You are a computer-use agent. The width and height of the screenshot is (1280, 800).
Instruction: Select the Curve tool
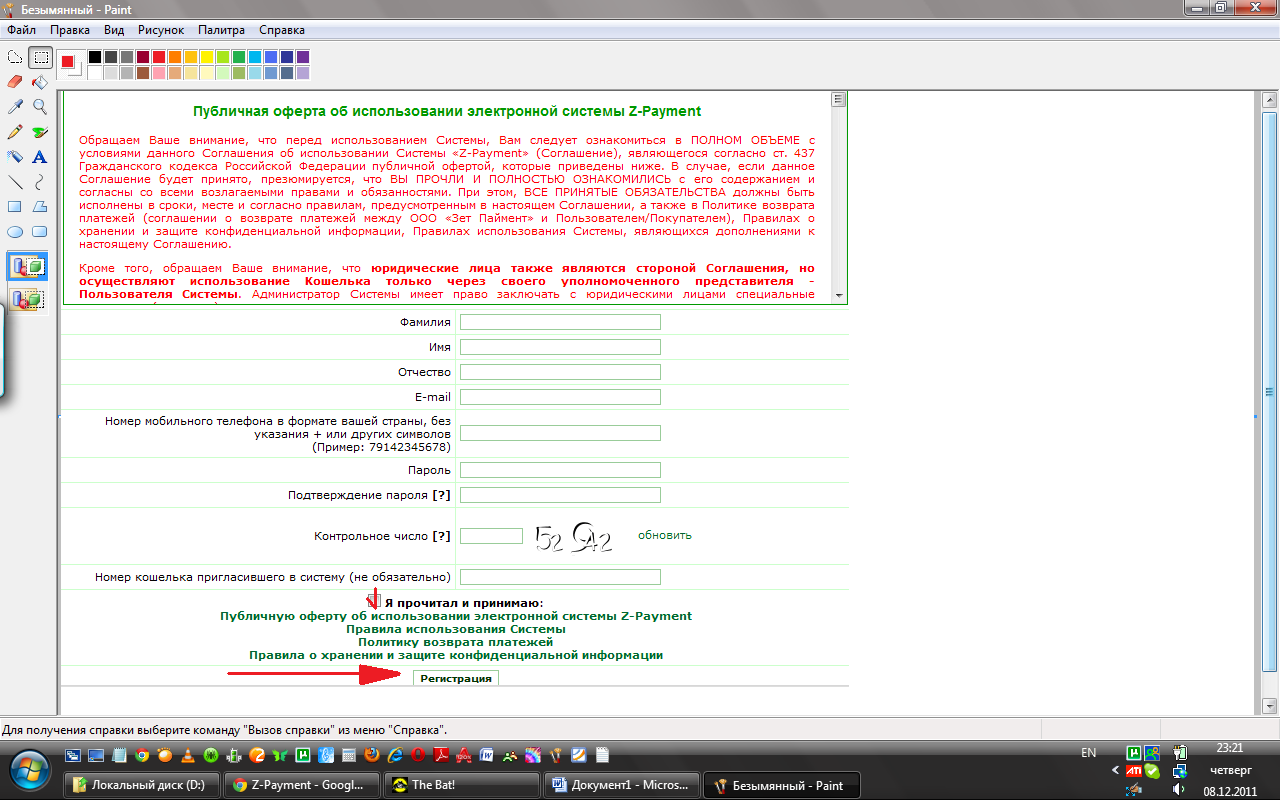(40, 181)
